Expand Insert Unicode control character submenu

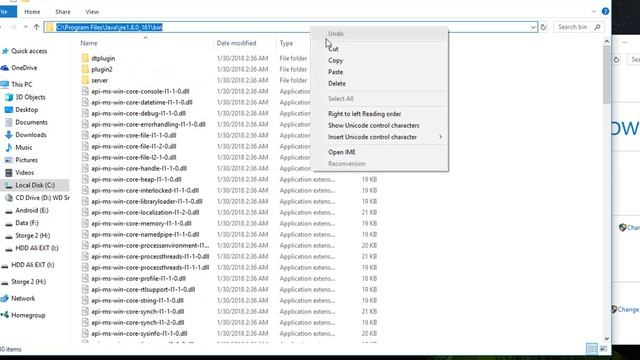(379, 137)
